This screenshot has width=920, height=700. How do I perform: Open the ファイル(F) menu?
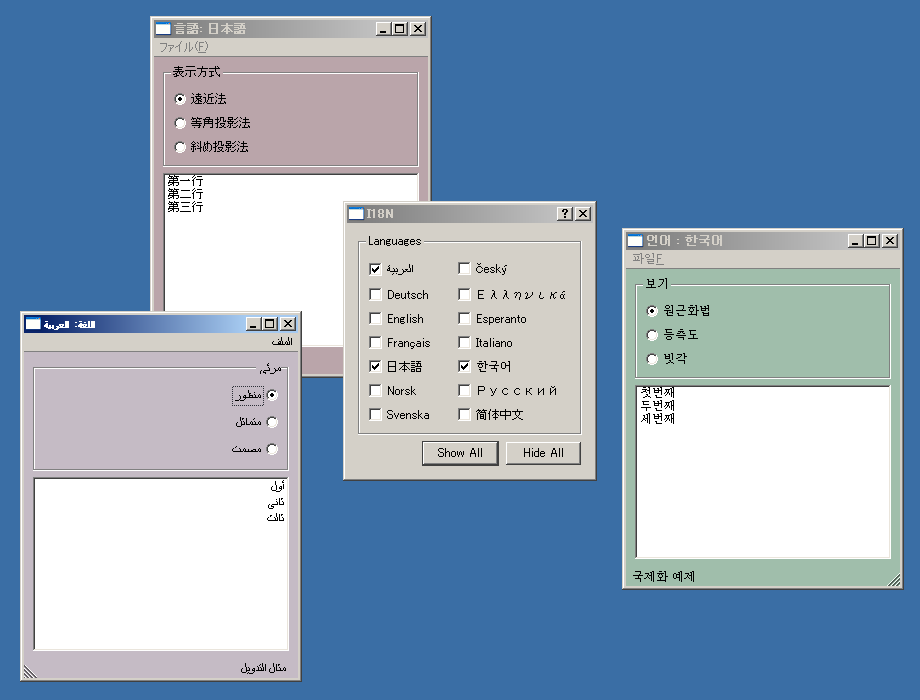tap(184, 47)
